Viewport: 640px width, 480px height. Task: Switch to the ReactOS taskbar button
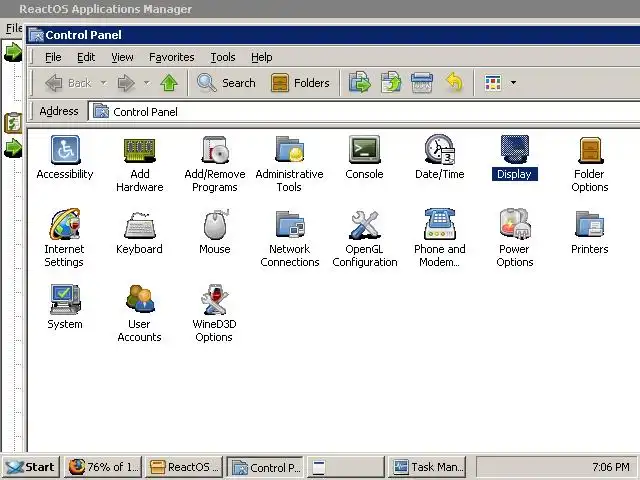tap(184, 467)
